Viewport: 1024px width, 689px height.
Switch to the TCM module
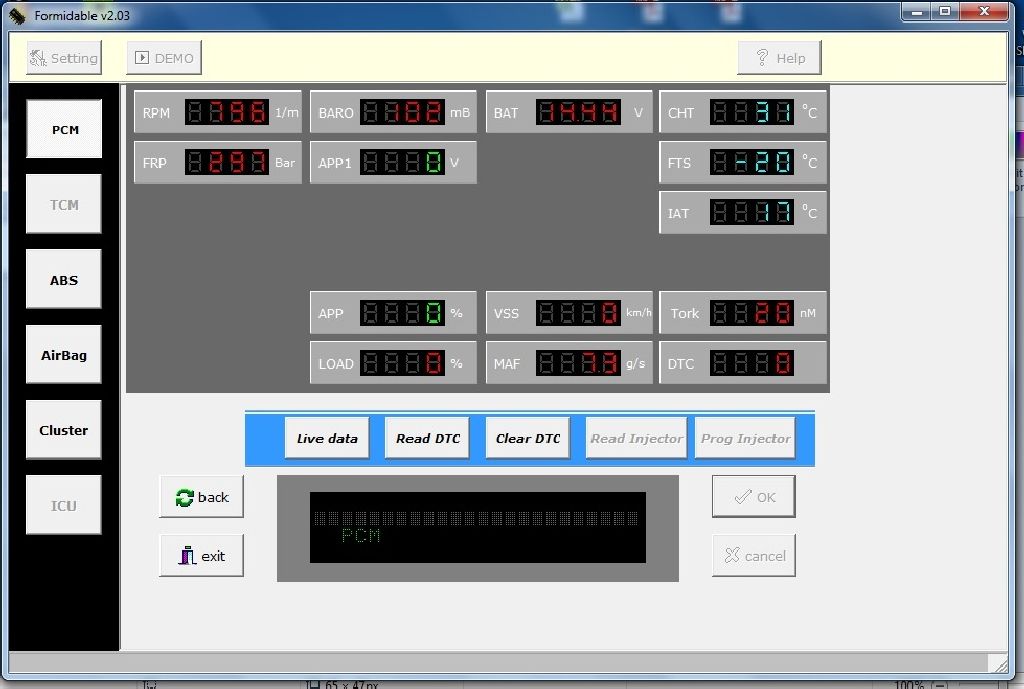[x=64, y=204]
